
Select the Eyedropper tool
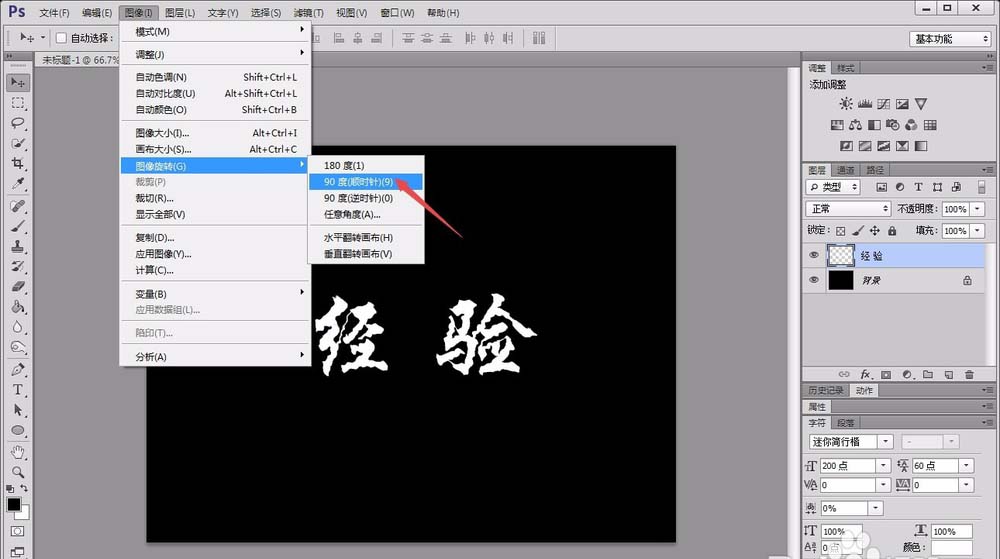point(18,184)
